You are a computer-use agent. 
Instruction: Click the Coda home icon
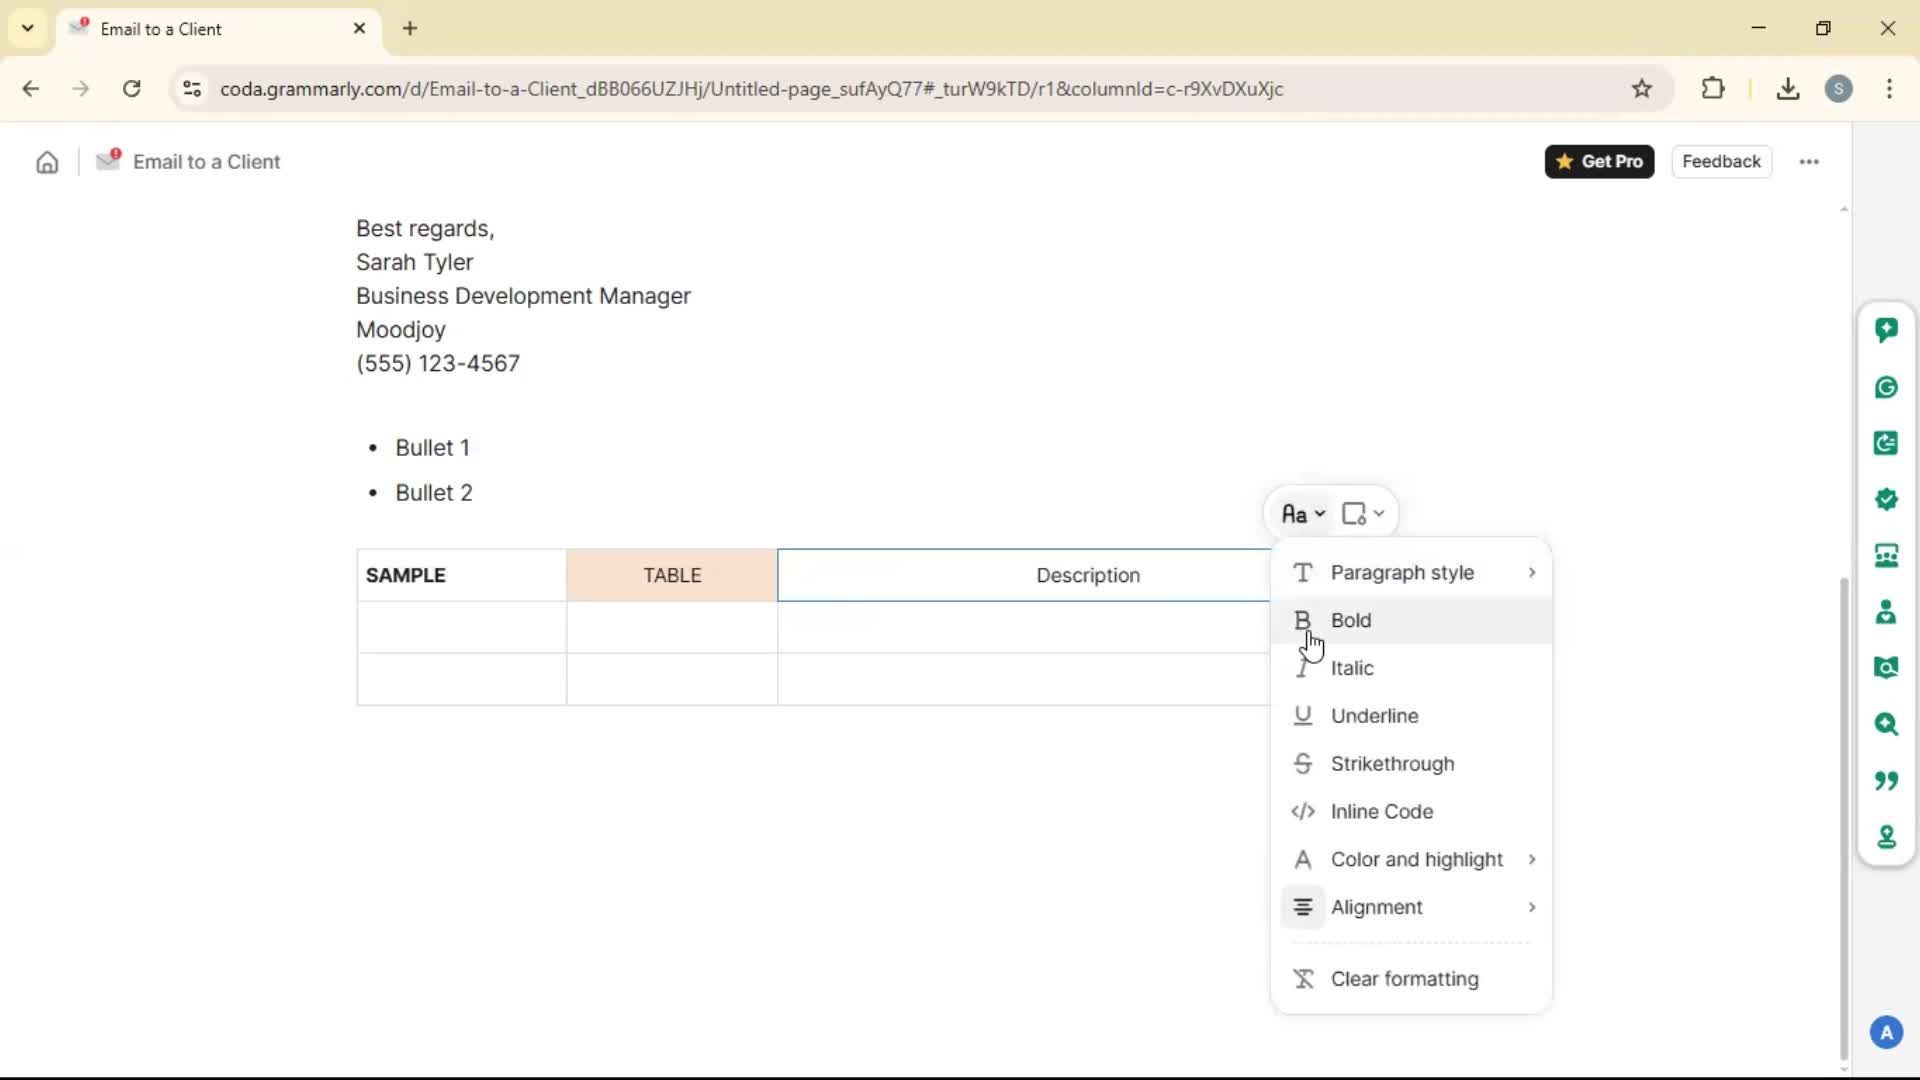point(47,162)
